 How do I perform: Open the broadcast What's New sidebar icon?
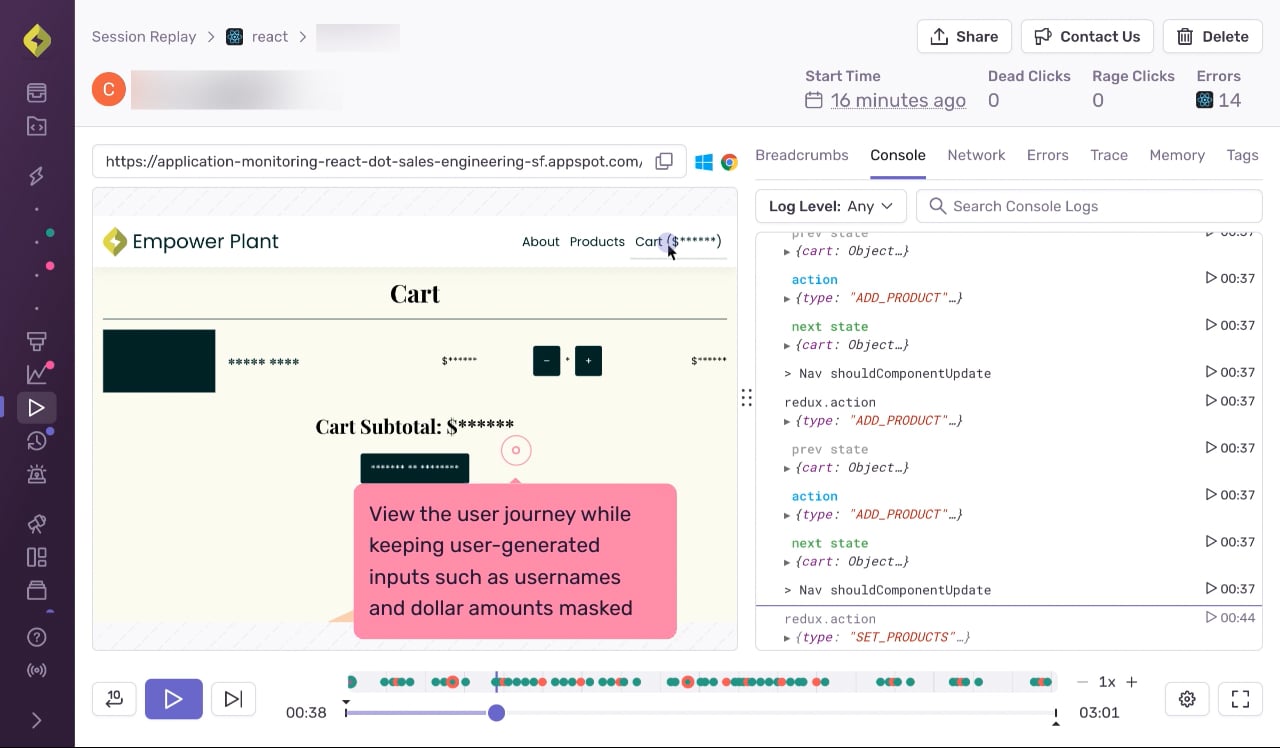pyautogui.click(x=37, y=670)
